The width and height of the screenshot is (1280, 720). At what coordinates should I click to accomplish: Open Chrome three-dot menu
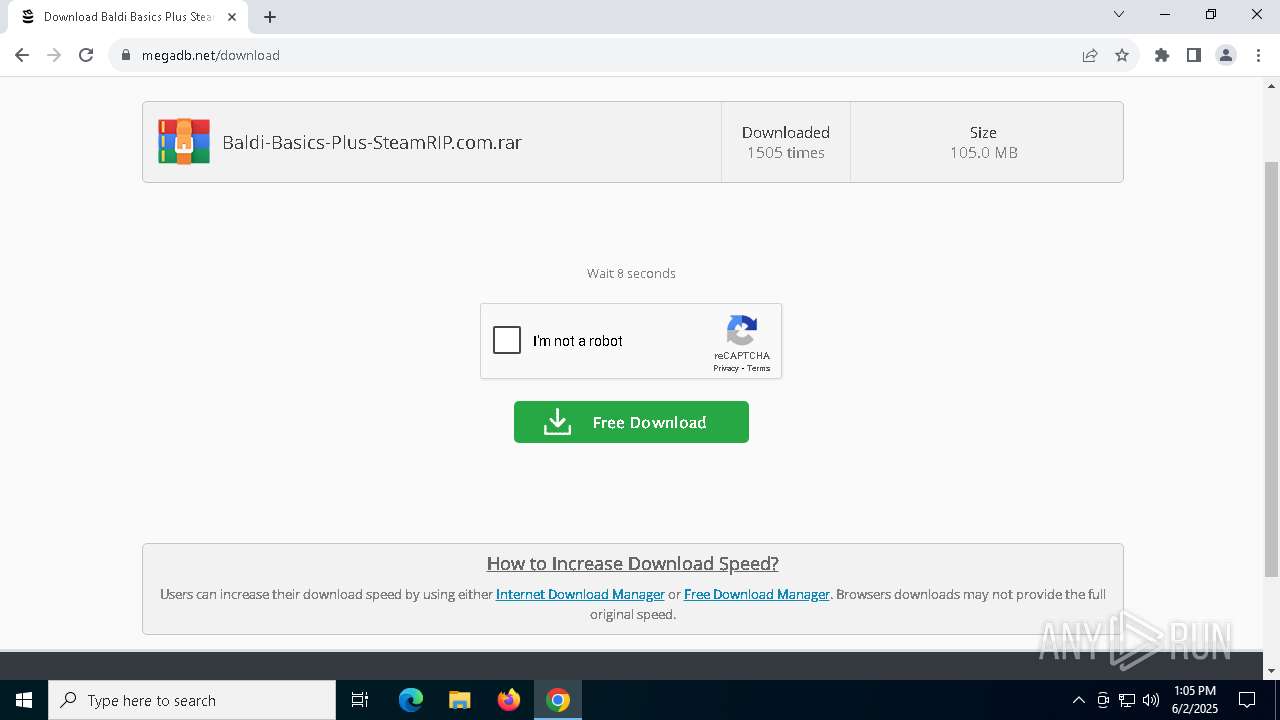(1258, 55)
